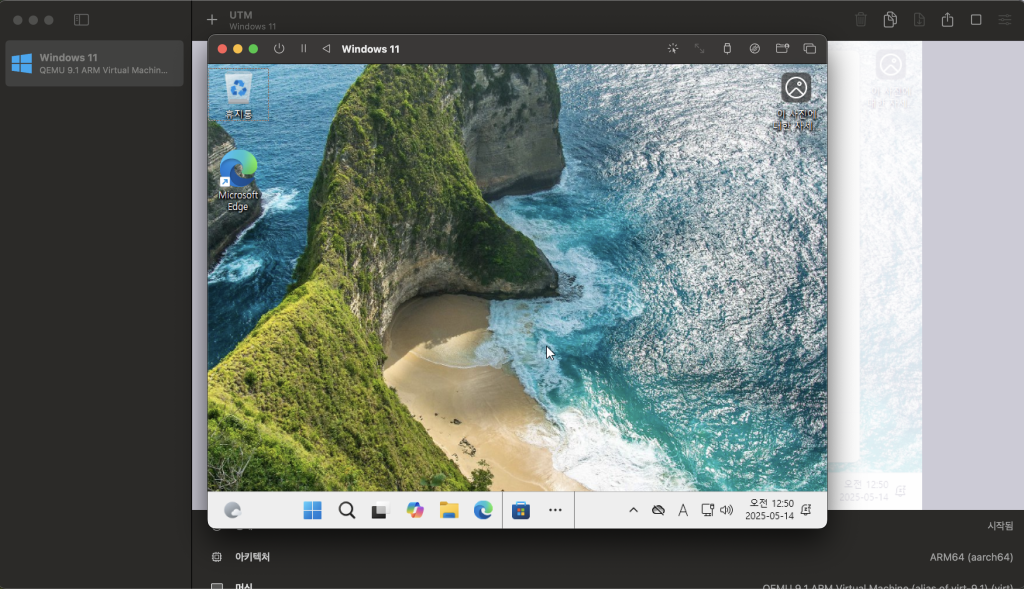Click the share icon in the UTM toolbar
The width and height of the screenshot is (1024, 589).
pyautogui.click(x=948, y=20)
